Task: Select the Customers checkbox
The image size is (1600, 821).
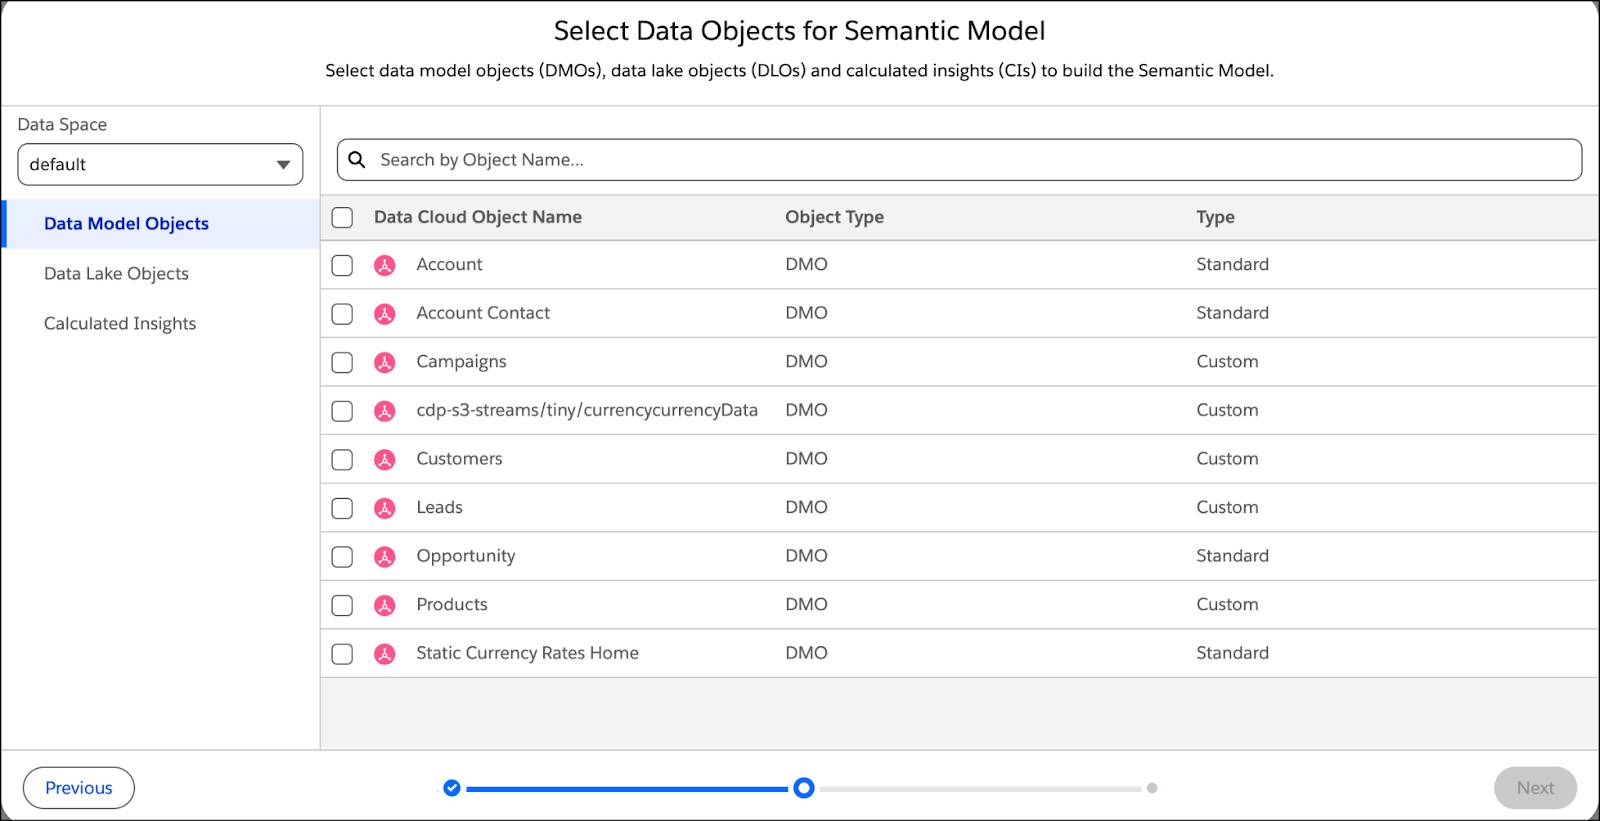Action: [342, 459]
